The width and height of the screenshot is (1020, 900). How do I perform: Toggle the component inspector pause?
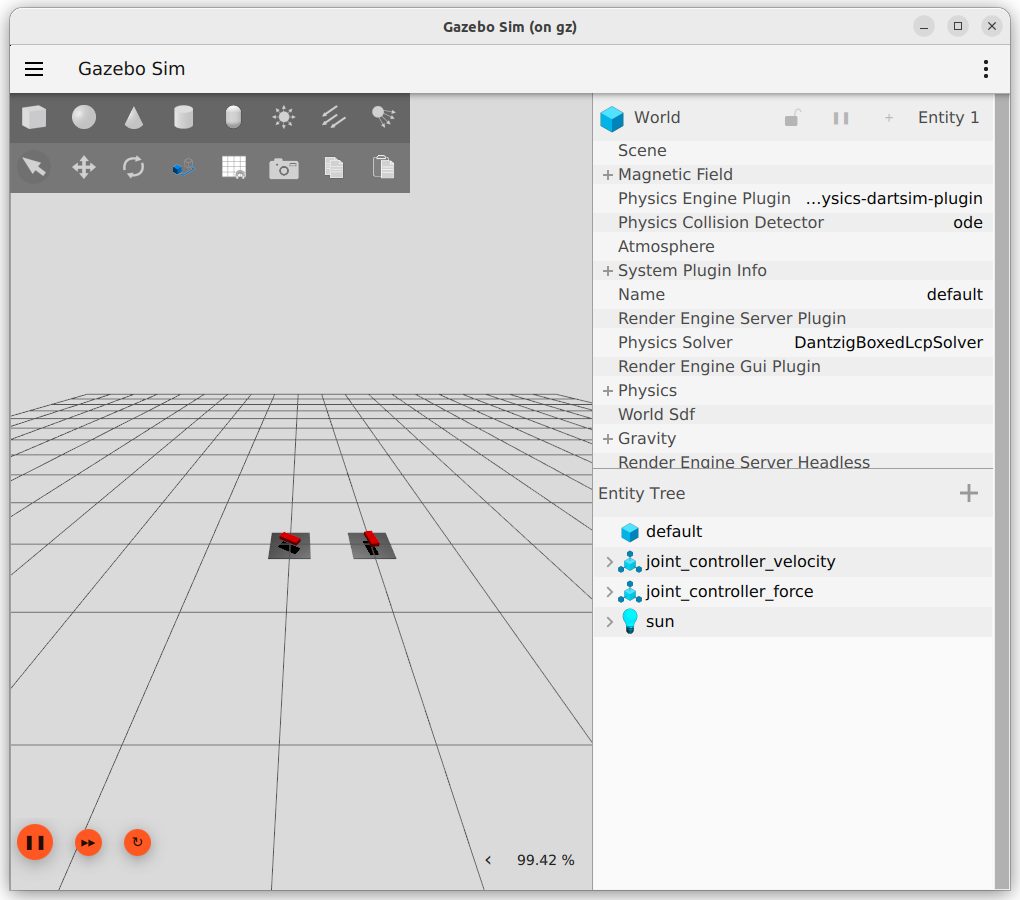(841, 118)
